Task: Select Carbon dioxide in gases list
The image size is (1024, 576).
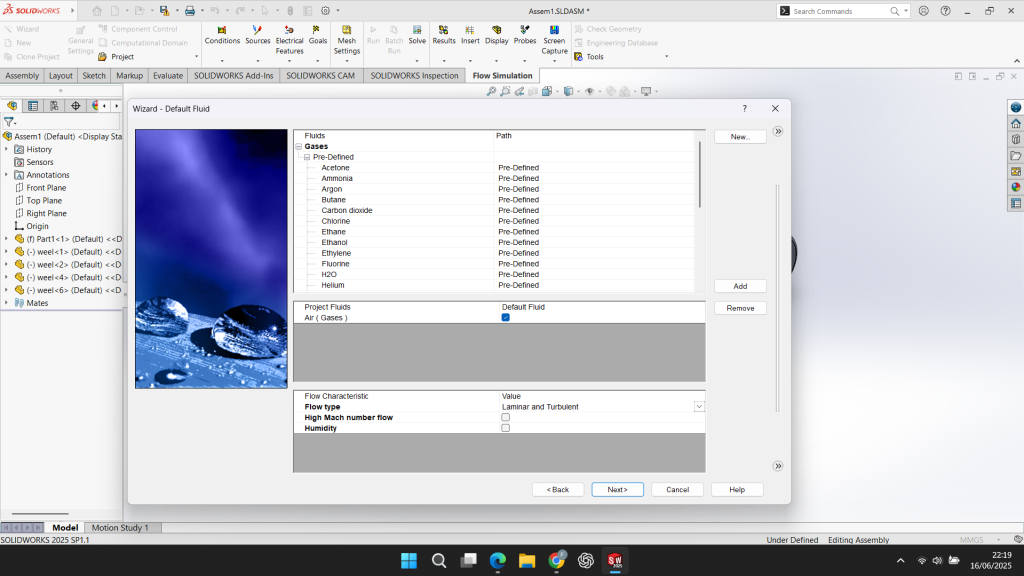Action: tap(346, 211)
